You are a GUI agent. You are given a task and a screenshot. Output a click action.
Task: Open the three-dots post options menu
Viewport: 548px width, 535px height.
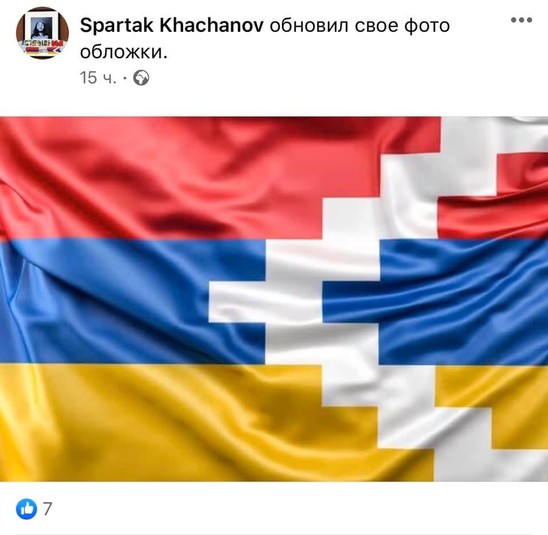(x=521, y=20)
